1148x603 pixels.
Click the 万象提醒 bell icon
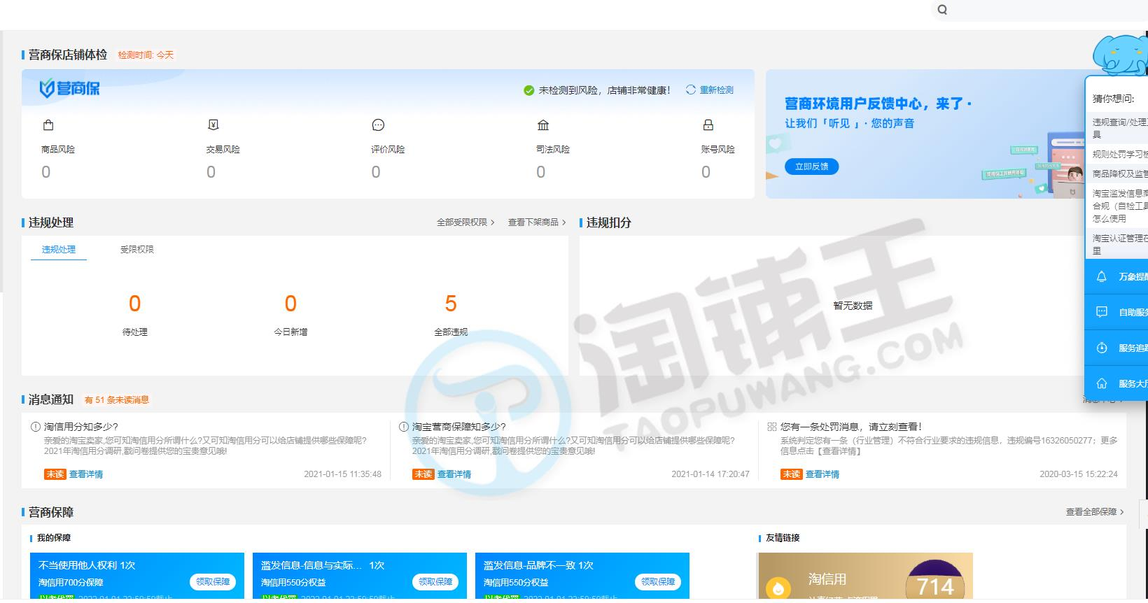[1101, 277]
